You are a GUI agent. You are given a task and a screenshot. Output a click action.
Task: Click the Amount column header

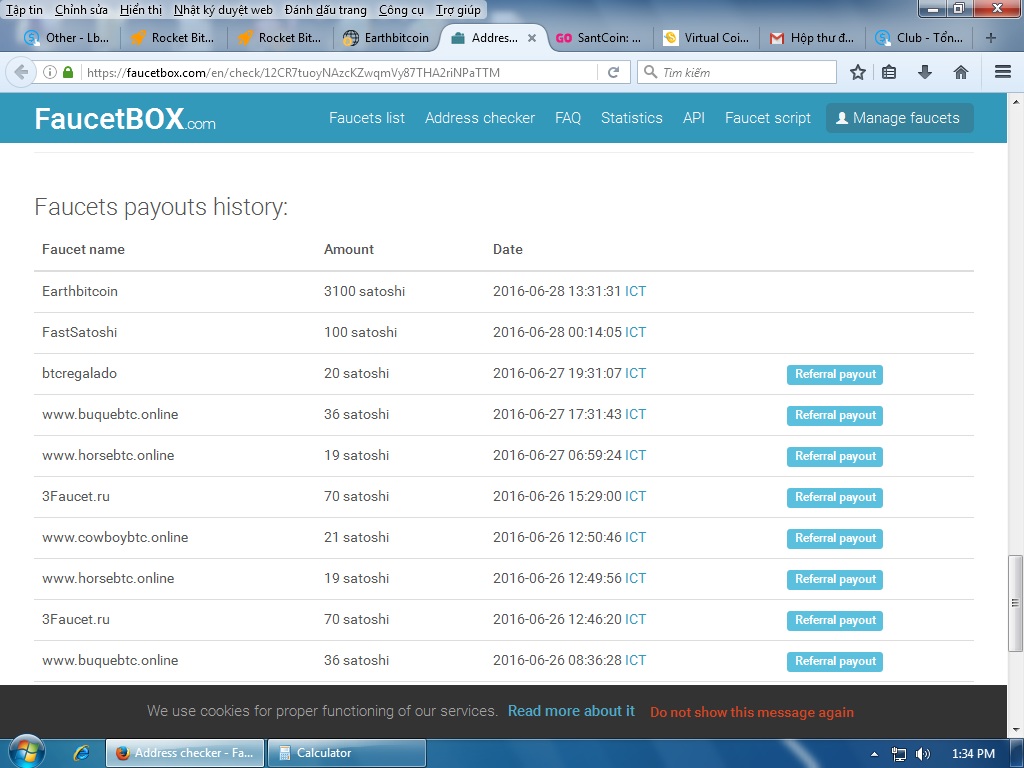pyautogui.click(x=349, y=249)
